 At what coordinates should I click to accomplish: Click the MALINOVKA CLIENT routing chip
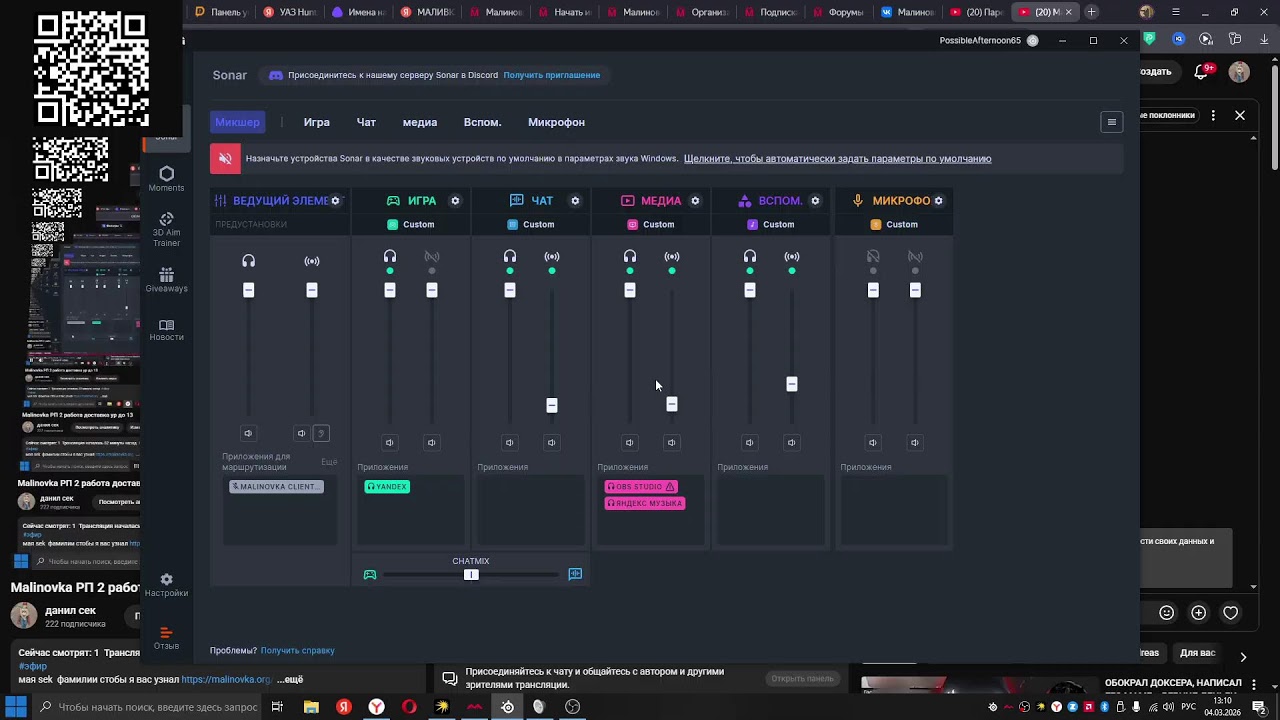point(276,487)
